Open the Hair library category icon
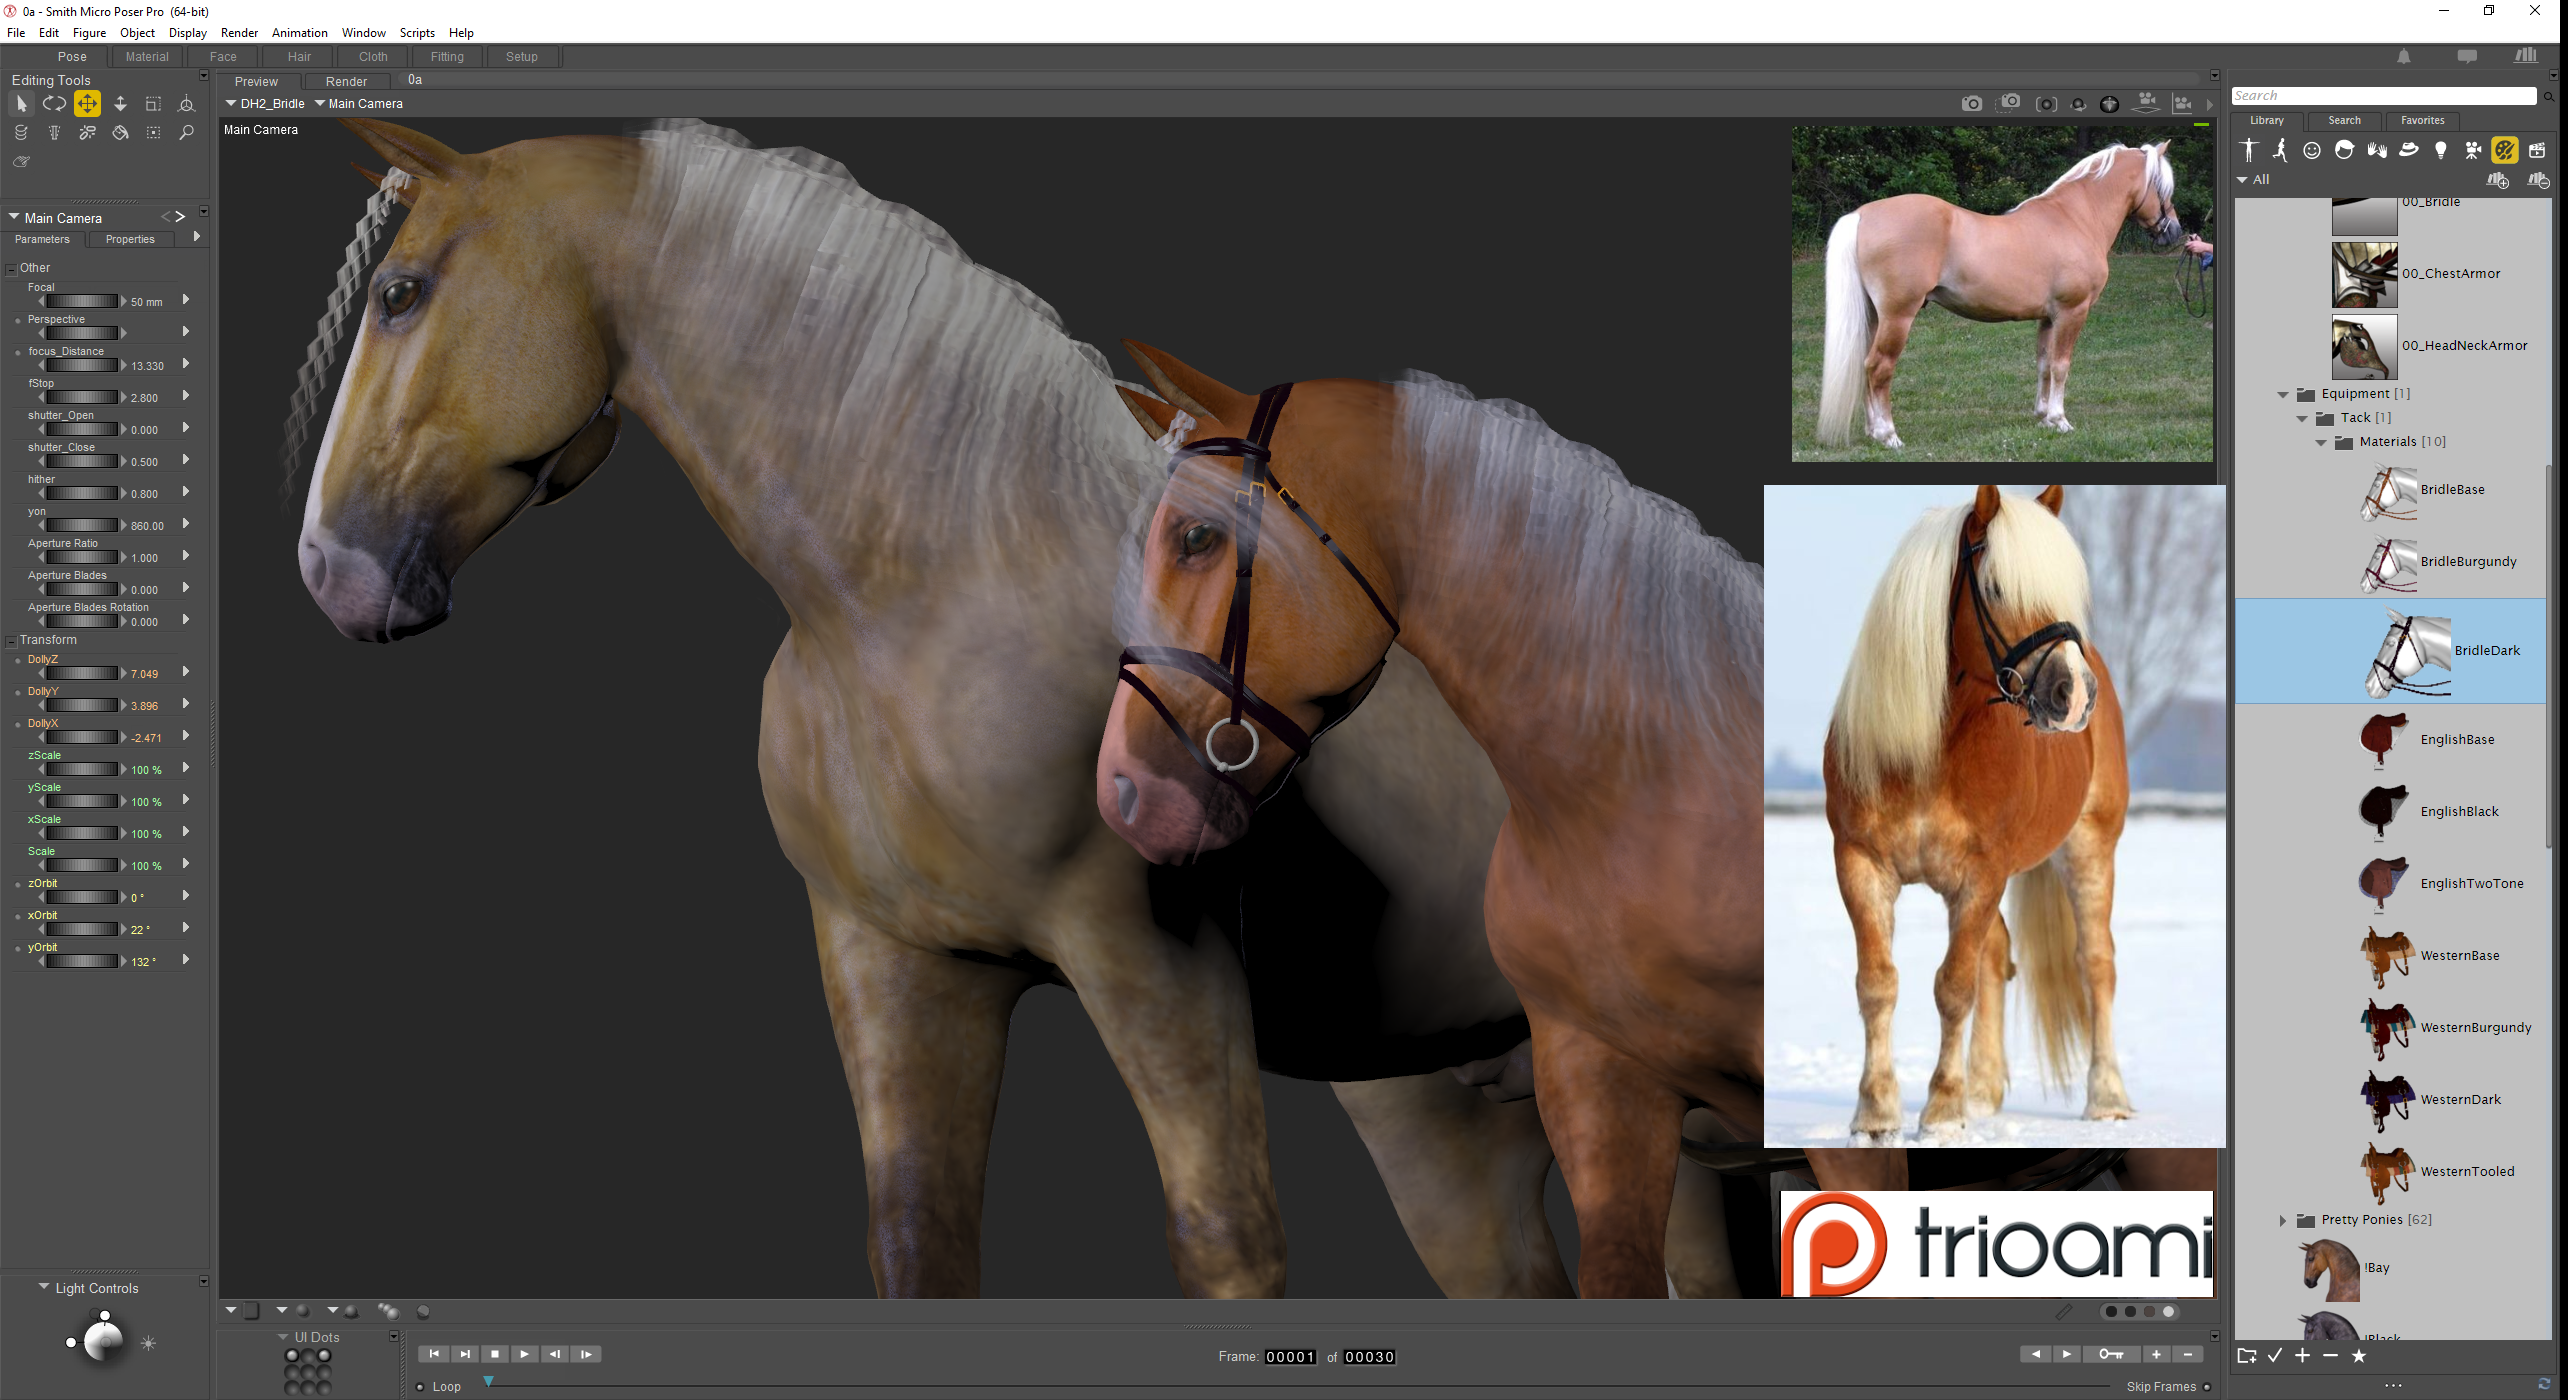The height and width of the screenshot is (1400, 2568). tap(2344, 150)
